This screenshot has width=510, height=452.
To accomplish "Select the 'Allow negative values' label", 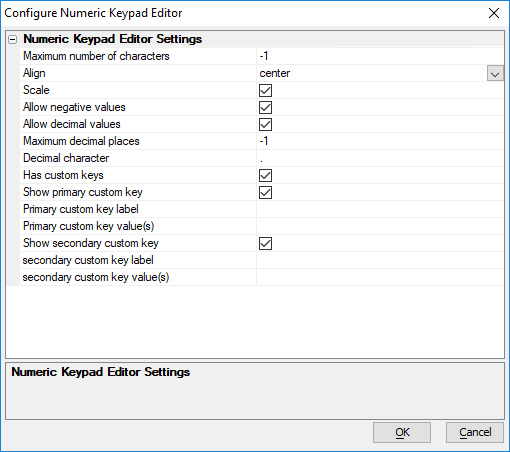I will [x=74, y=107].
